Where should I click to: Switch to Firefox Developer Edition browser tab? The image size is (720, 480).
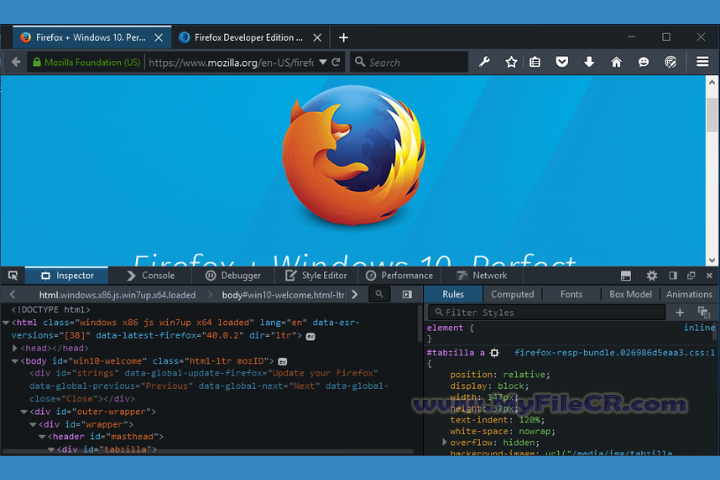pyautogui.click(x=248, y=38)
